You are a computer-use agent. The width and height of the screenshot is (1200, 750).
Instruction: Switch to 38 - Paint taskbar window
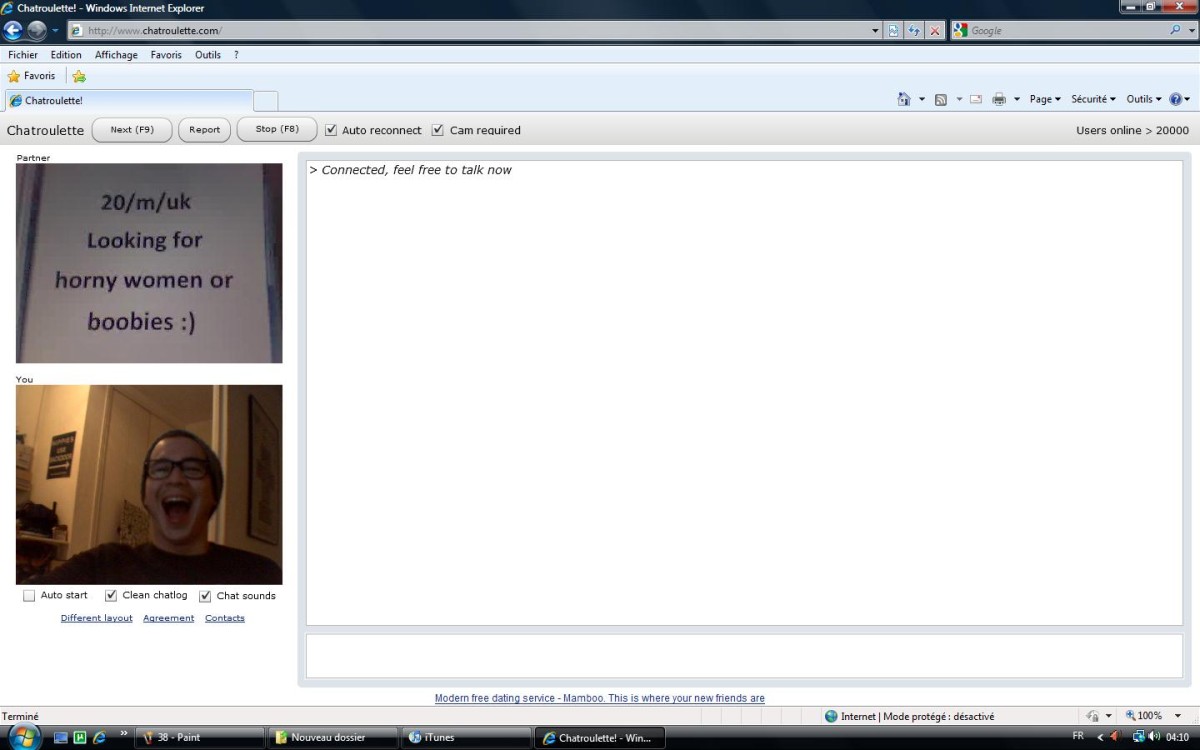coord(199,738)
